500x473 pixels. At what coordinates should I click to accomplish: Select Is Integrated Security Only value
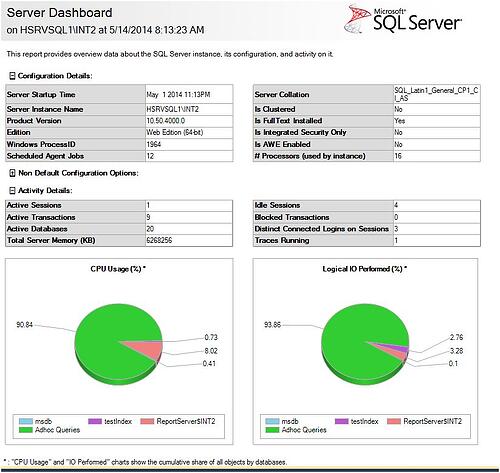398,132
